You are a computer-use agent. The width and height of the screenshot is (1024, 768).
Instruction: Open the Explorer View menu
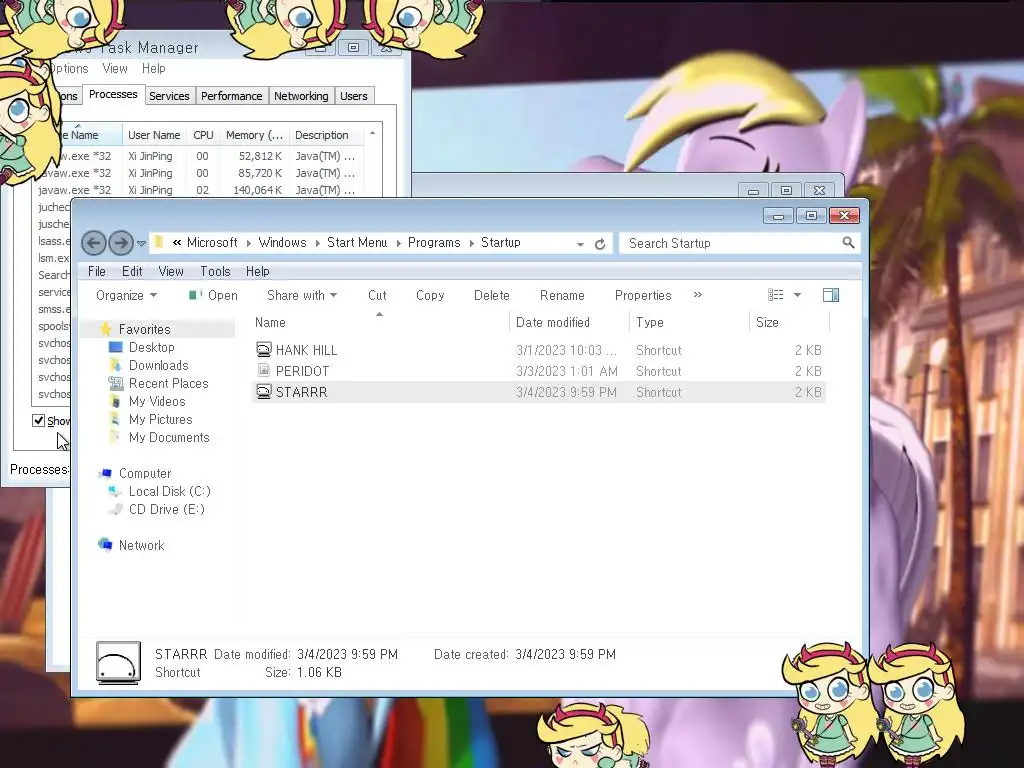[170, 271]
